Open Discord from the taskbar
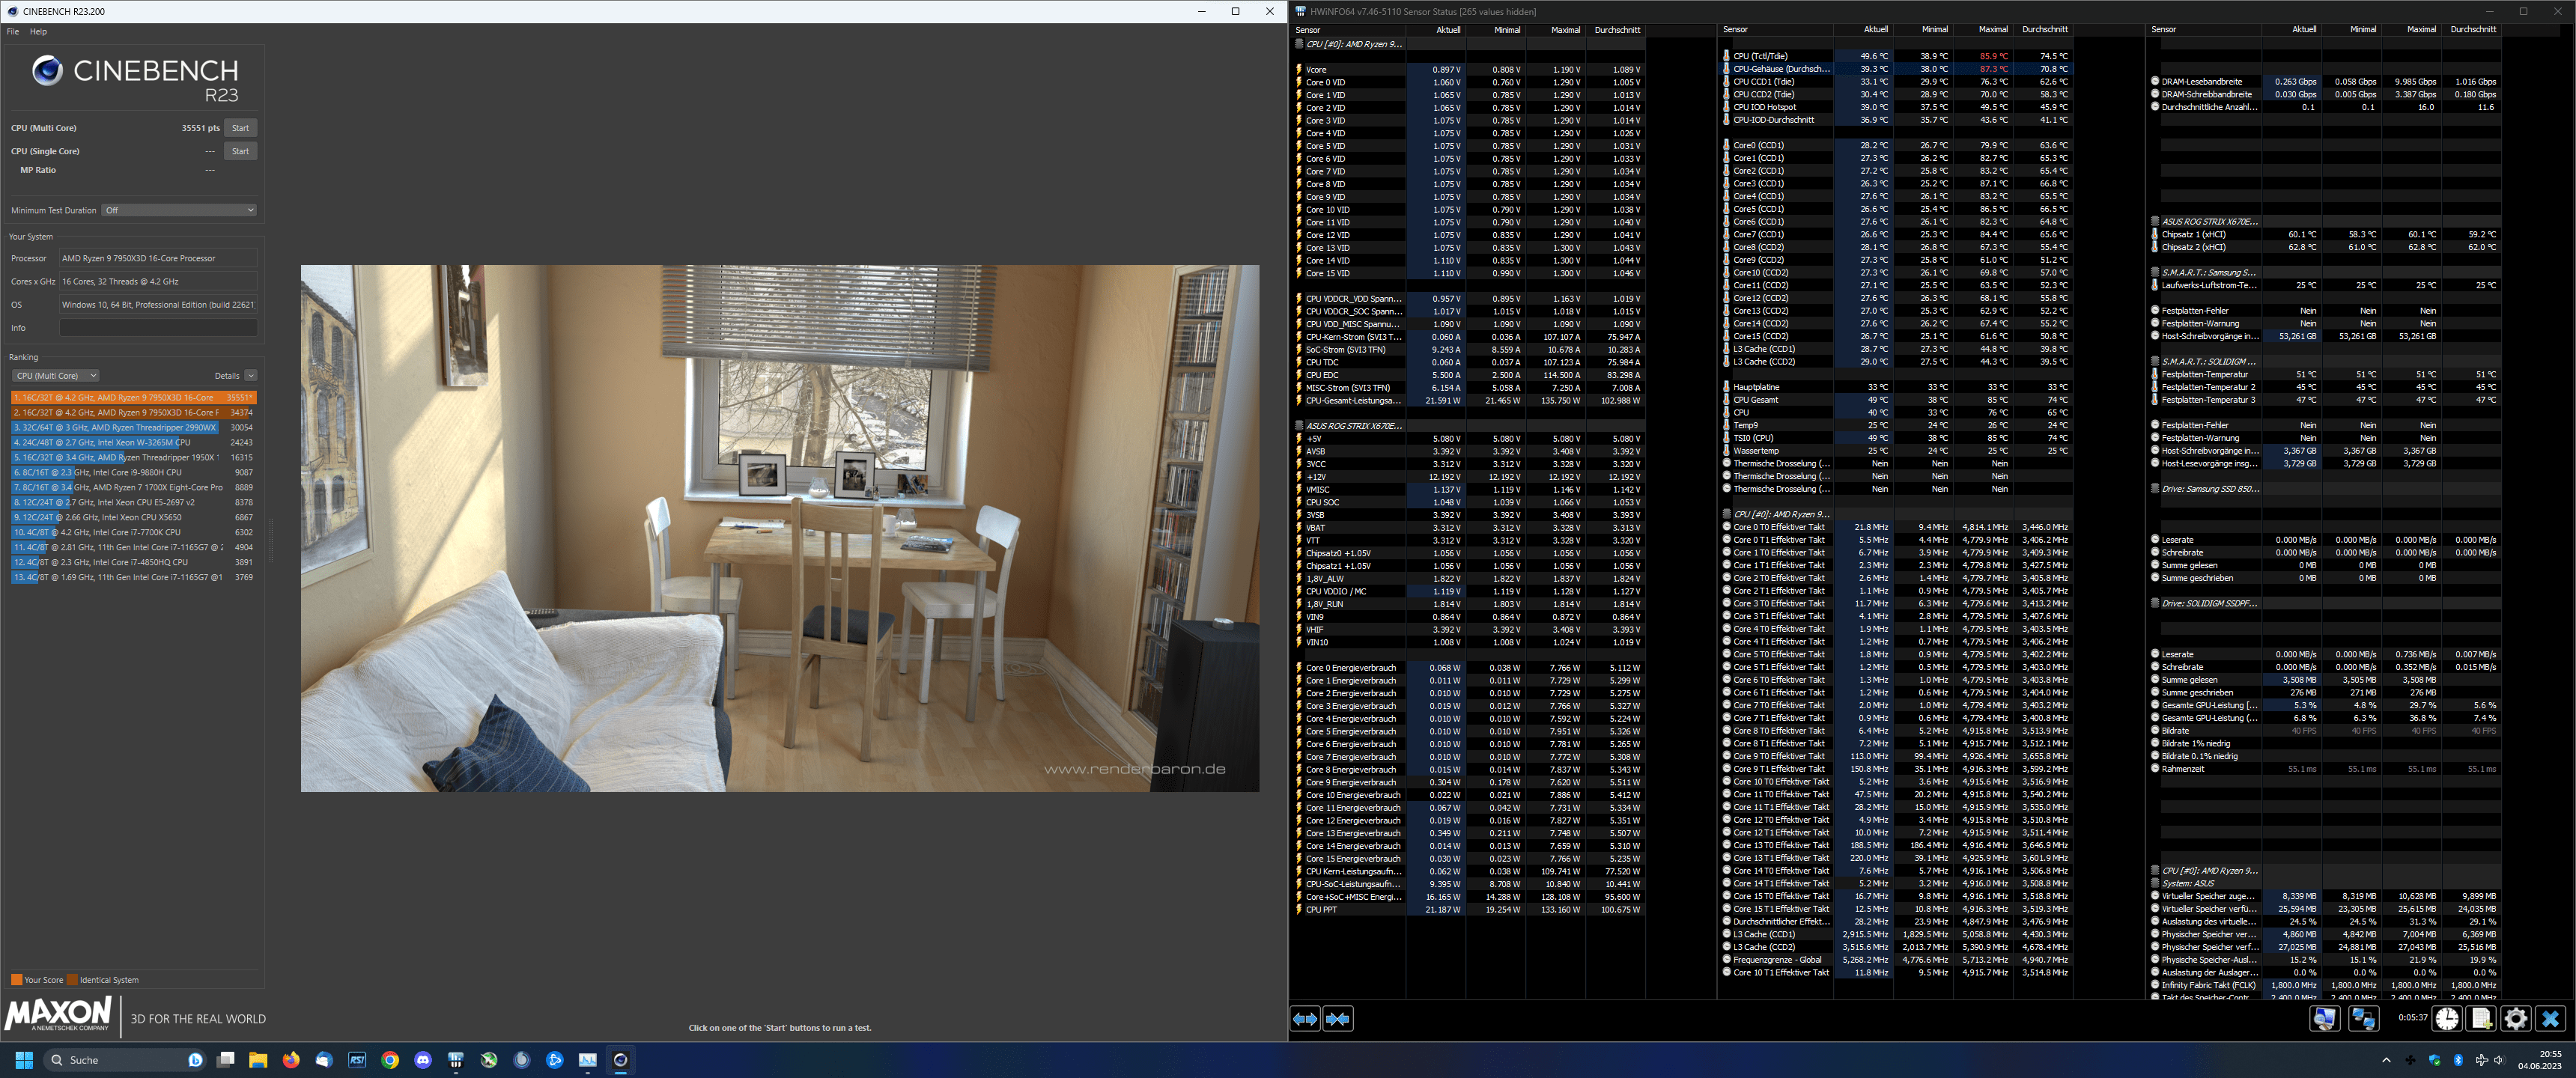 [x=423, y=1060]
